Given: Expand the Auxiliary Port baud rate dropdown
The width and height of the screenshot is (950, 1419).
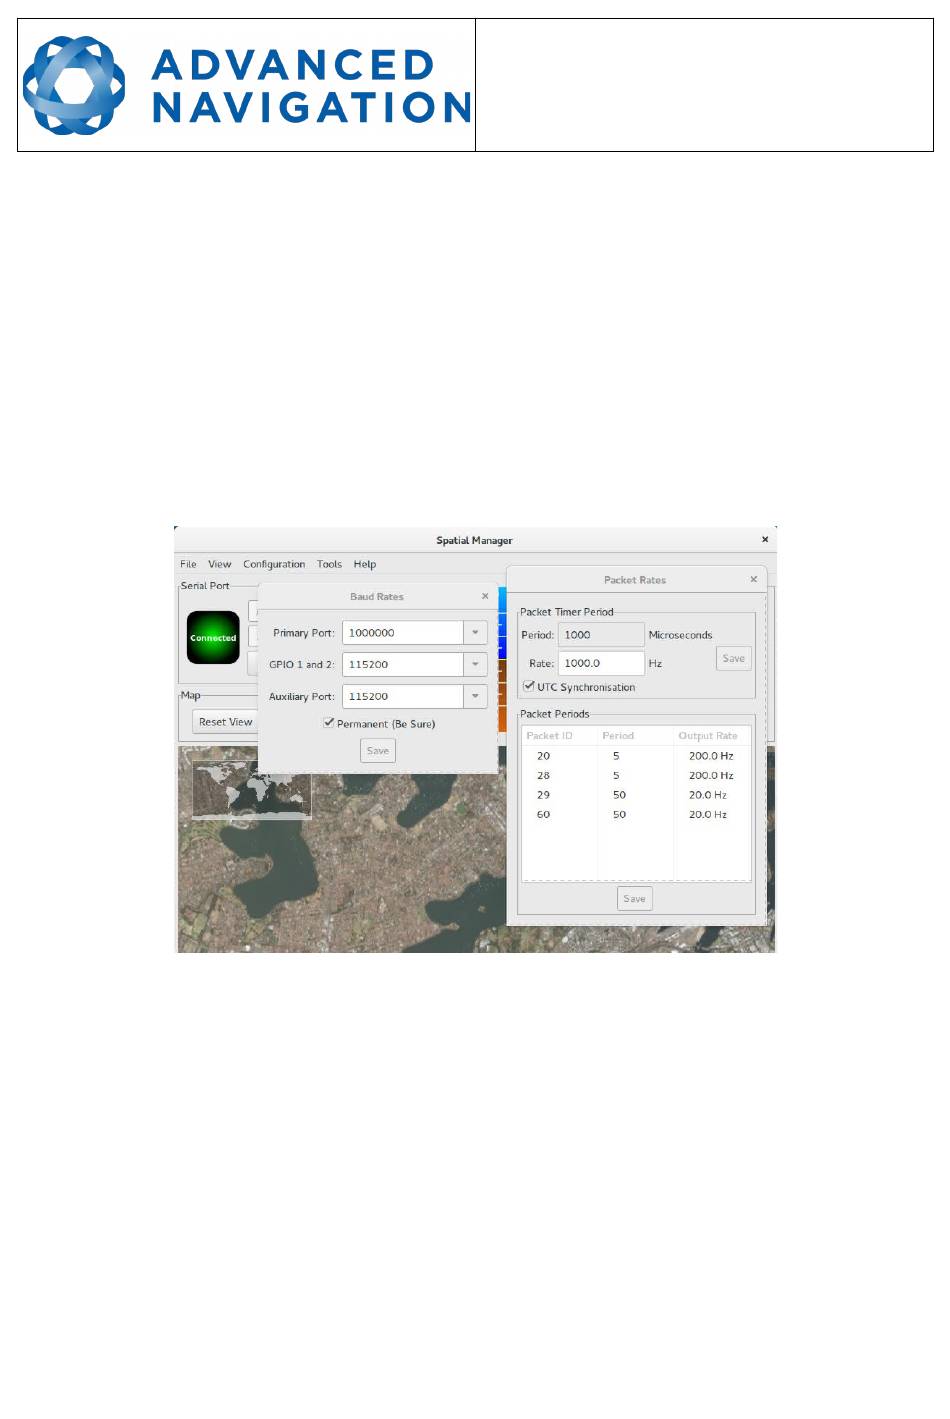Looking at the screenshot, I should pyautogui.click(x=475, y=696).
